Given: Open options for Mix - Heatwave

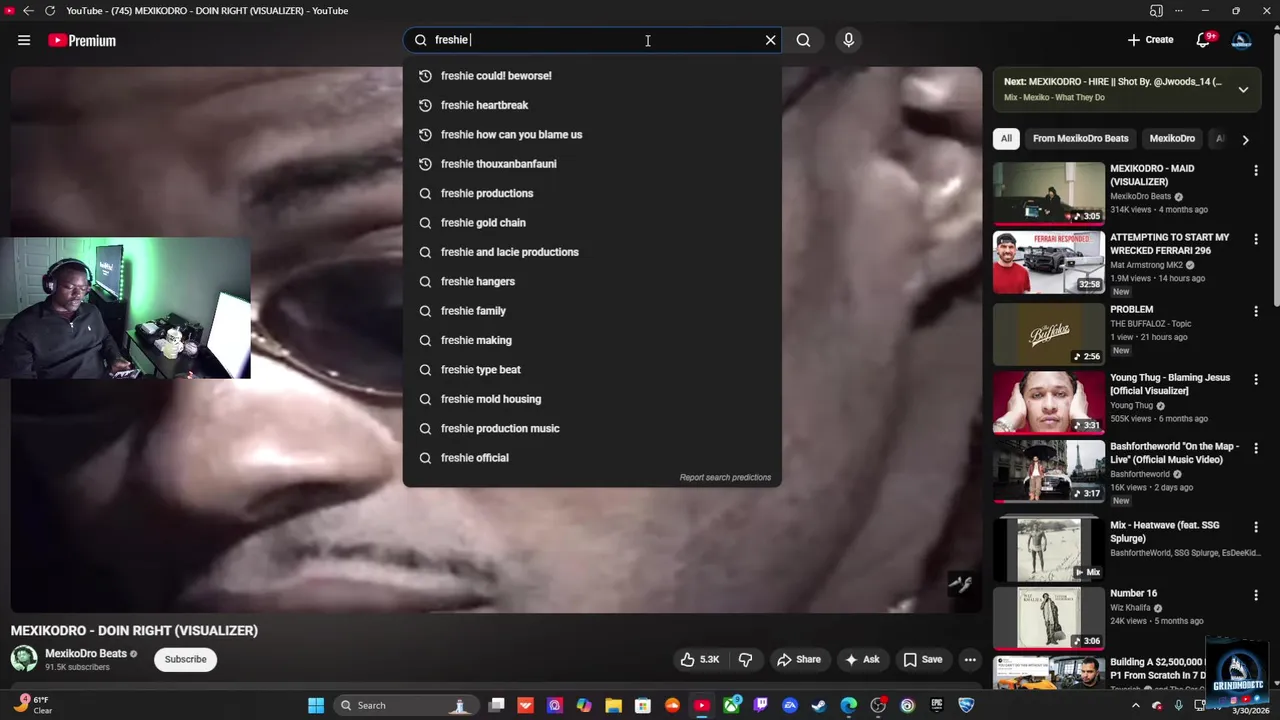Looking at the screenshot, I should 1256,527.
